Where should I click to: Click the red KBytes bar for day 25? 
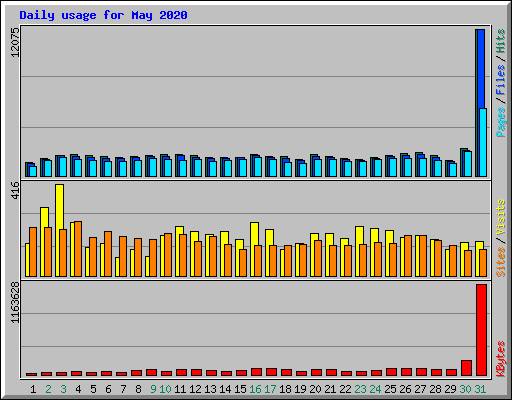pos(391,372)
